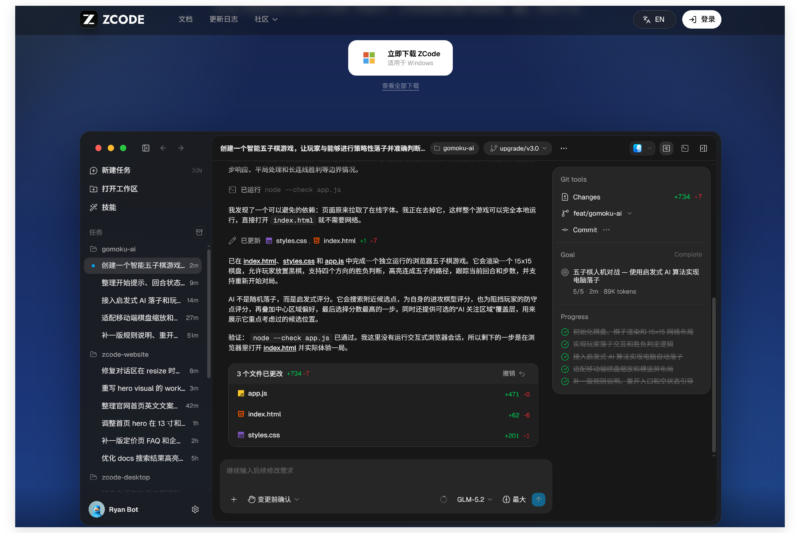Open the 更新日志 changelog page
The image size is (800, 533).
[223, 19]
